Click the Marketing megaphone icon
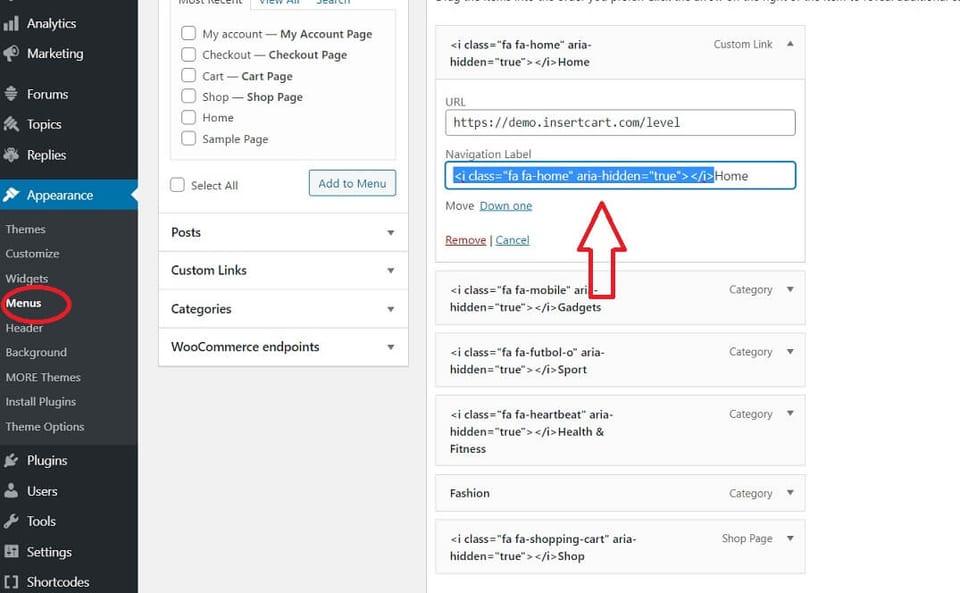960x593 pixels. click(x=11, y=54)
